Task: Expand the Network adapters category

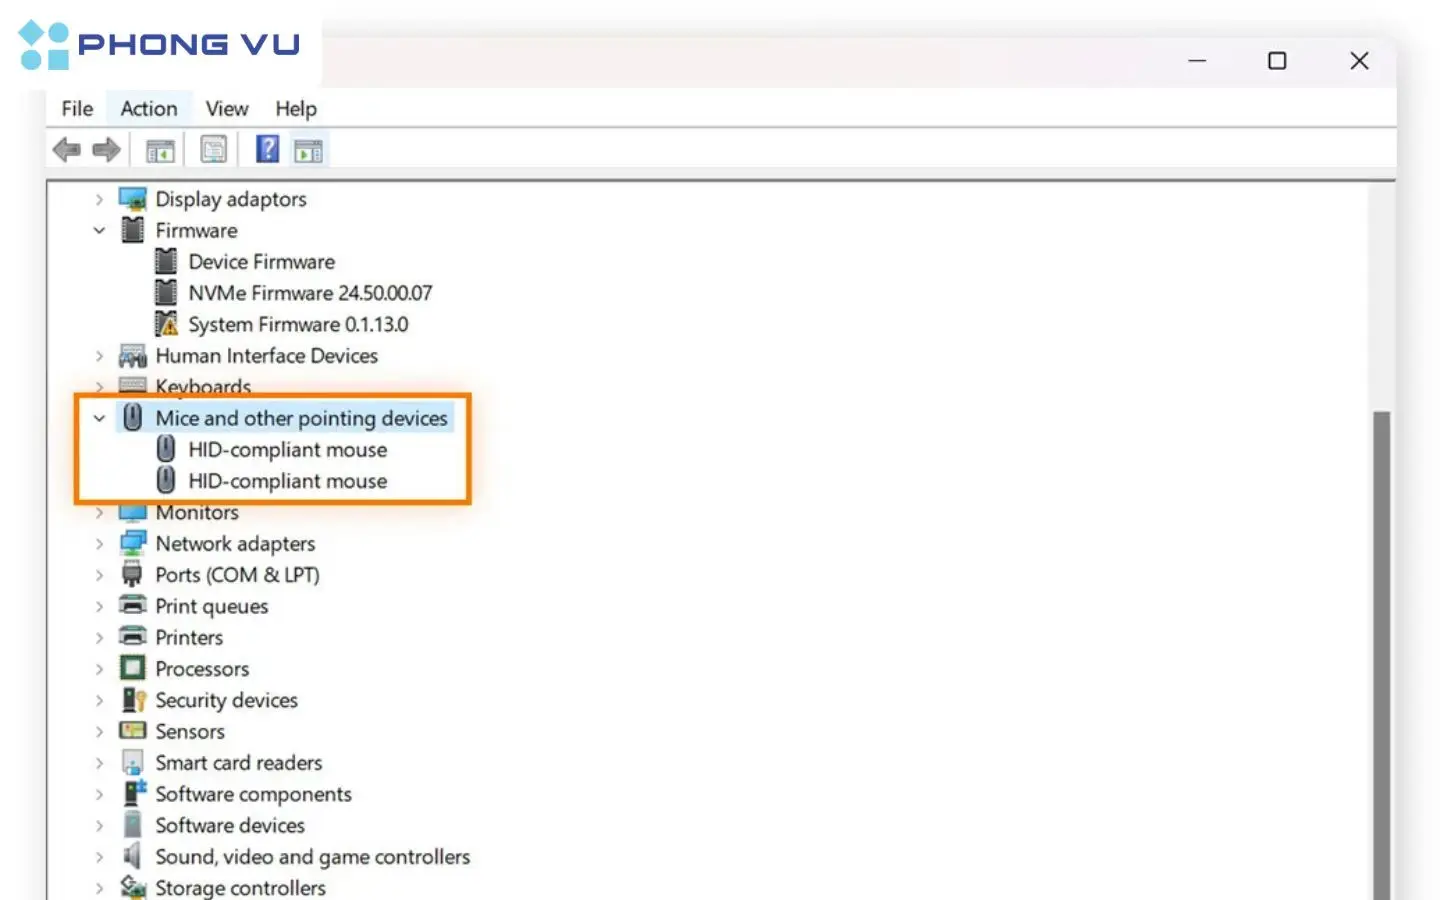Action: (x=99, y=544)
